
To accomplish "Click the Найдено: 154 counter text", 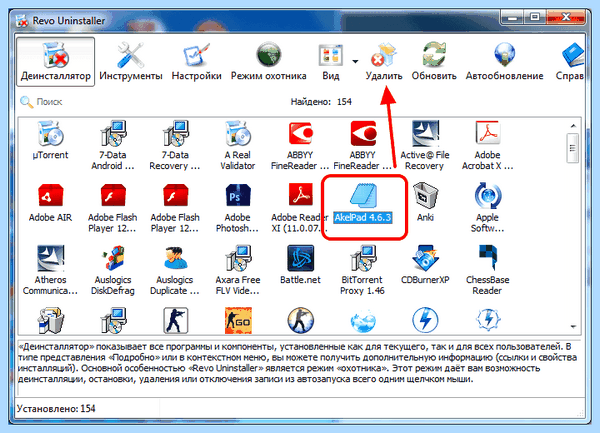I will pyautogui.click(x=321, y=102).
